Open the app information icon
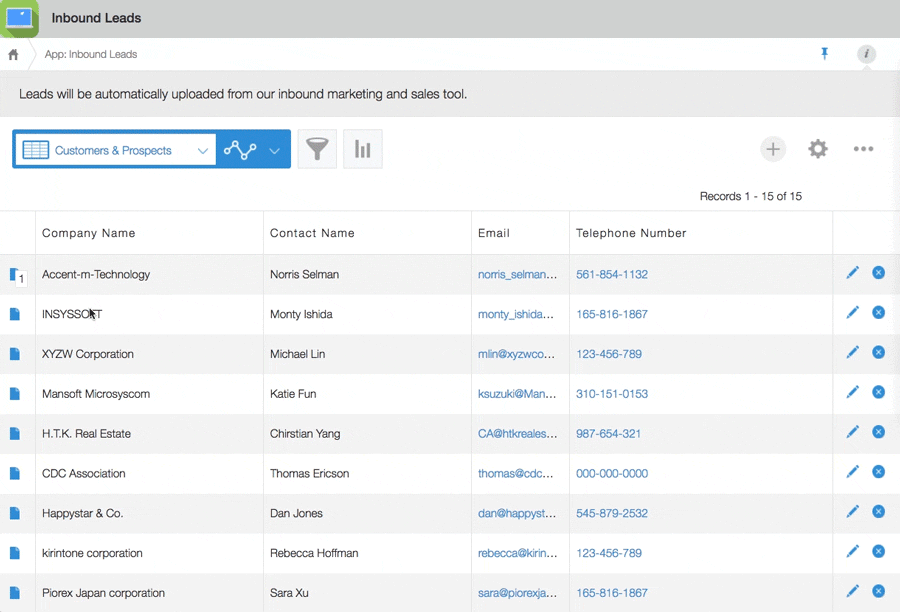This screenshot has height=612, width=900. (x=866, y=54)
